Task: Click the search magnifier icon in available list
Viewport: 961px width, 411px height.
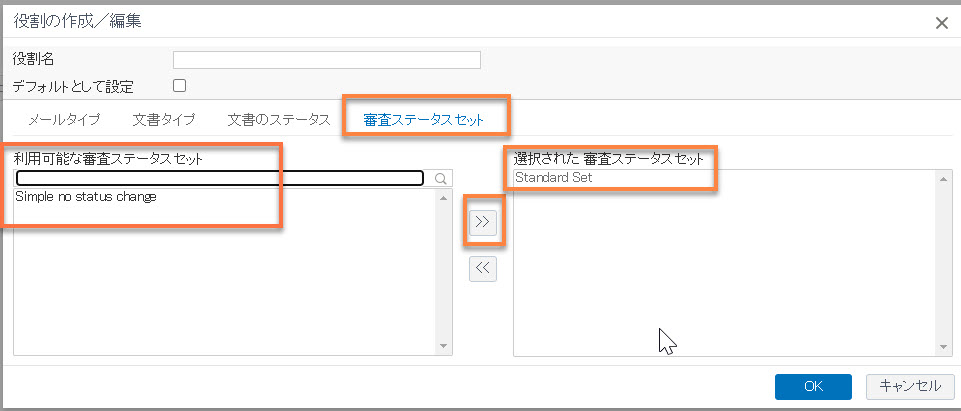Action: (x=441, y=178)
